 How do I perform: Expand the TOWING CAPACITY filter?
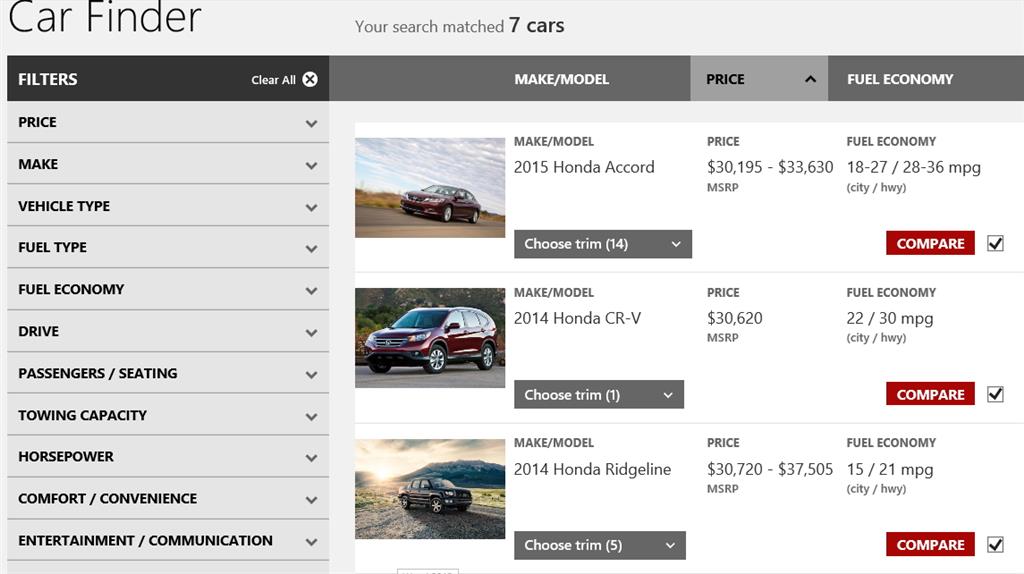click(168, 415)
